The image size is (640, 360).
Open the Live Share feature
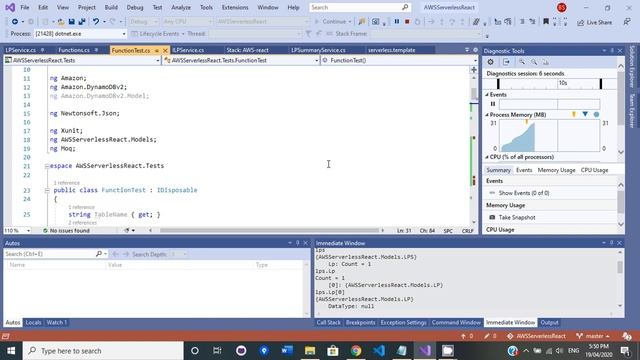(594, 22)
